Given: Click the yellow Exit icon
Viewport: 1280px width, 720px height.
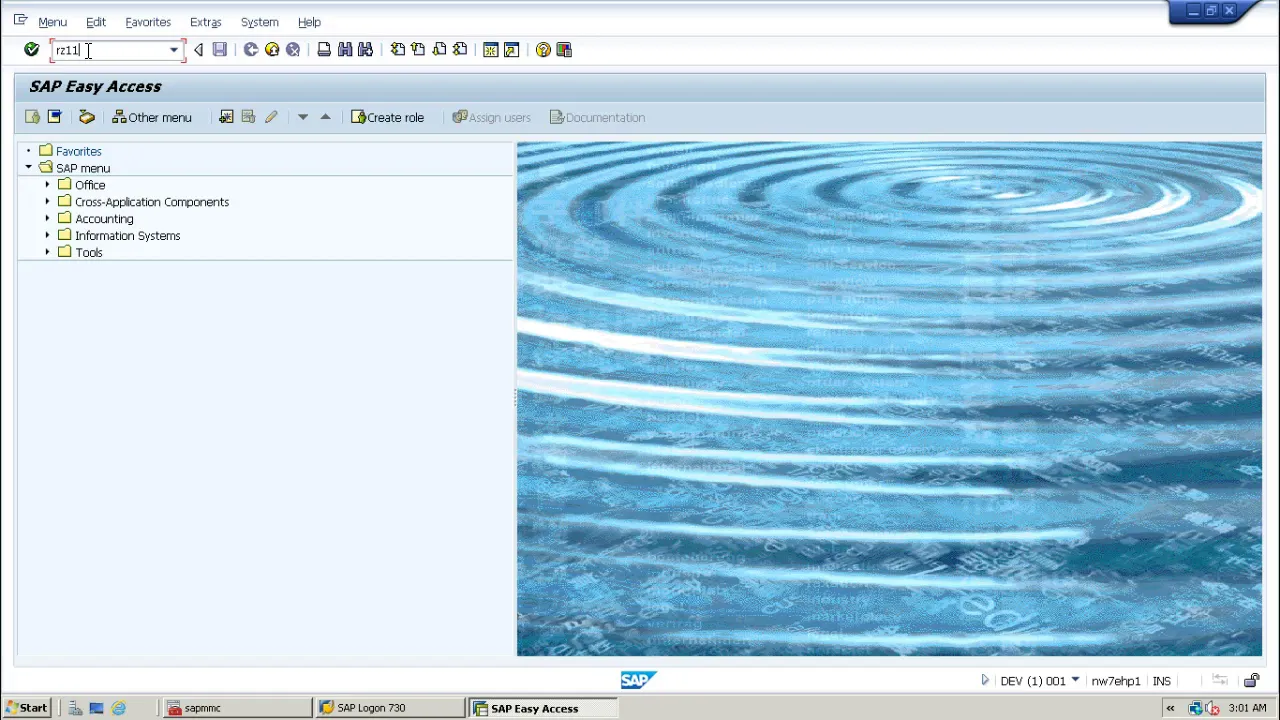Looking at the screenshot, I should coord(272,49).
